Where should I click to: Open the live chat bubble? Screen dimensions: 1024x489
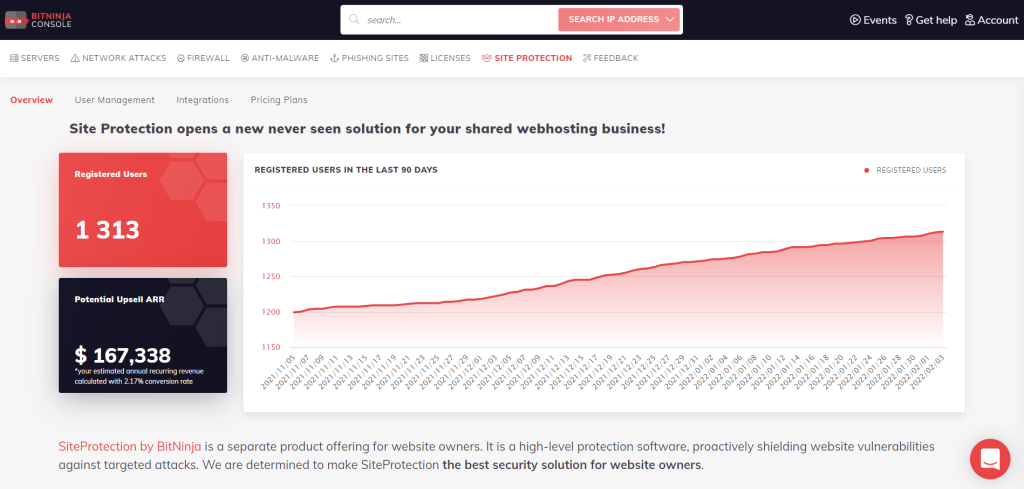990,459
